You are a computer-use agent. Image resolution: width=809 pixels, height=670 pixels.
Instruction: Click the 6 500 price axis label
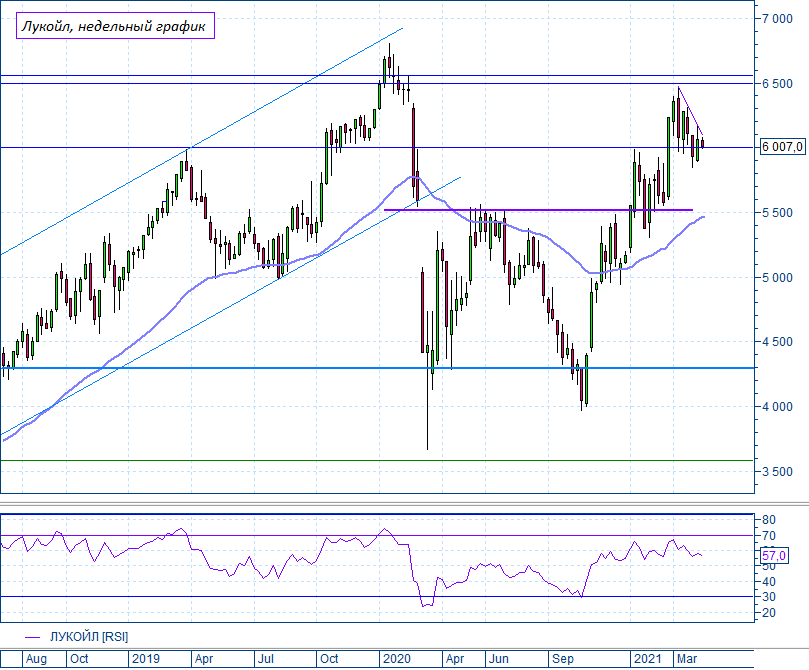777,84
